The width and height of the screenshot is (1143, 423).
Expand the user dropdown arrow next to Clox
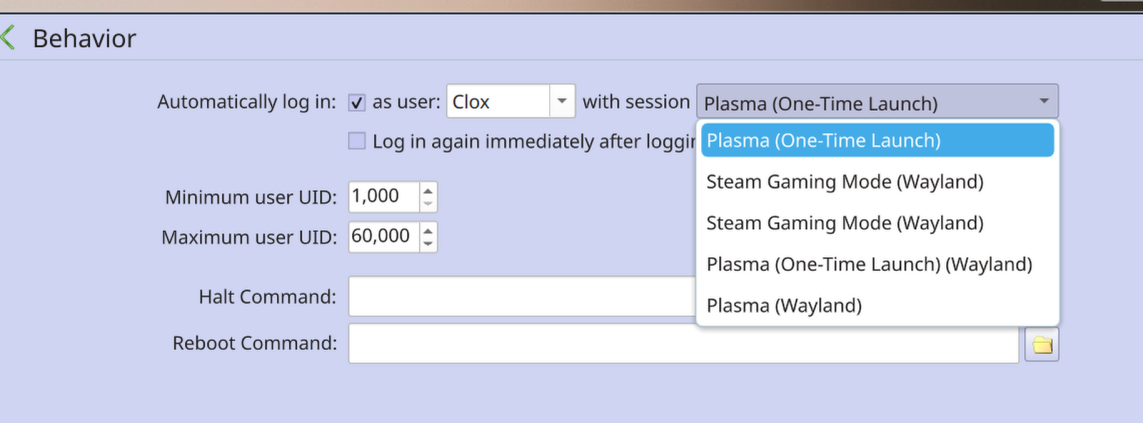[562, 101]
